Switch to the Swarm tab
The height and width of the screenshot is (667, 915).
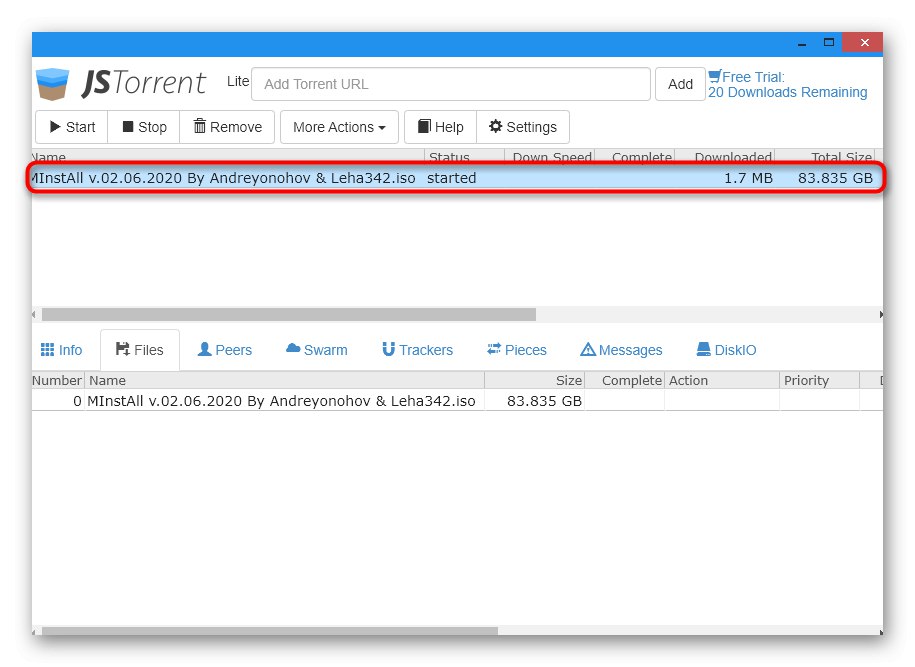pos(317,350)
